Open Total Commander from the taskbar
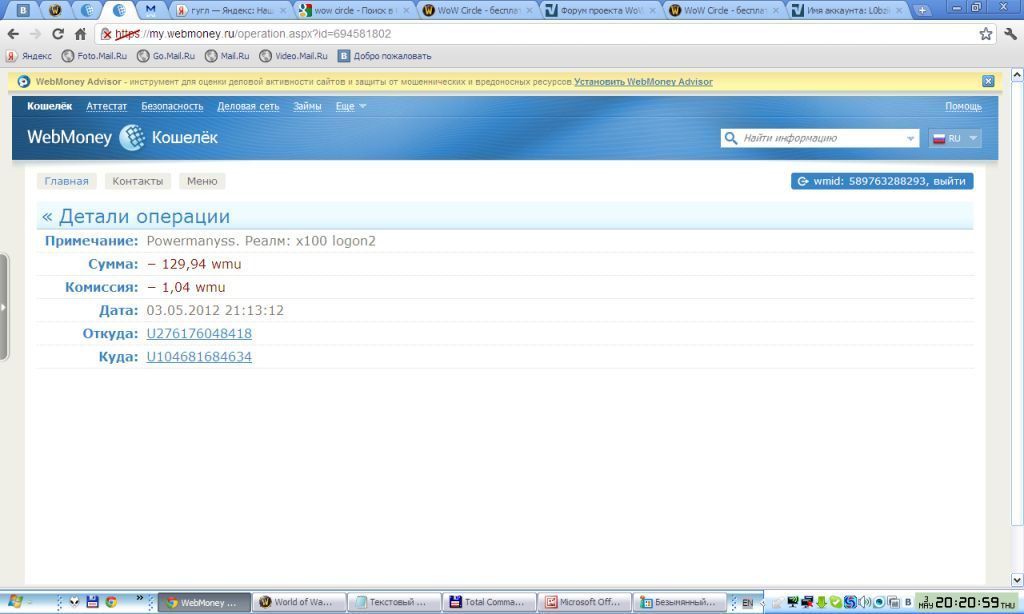Viewport: 1024px width, 614px height. click(x=487, y=602)
